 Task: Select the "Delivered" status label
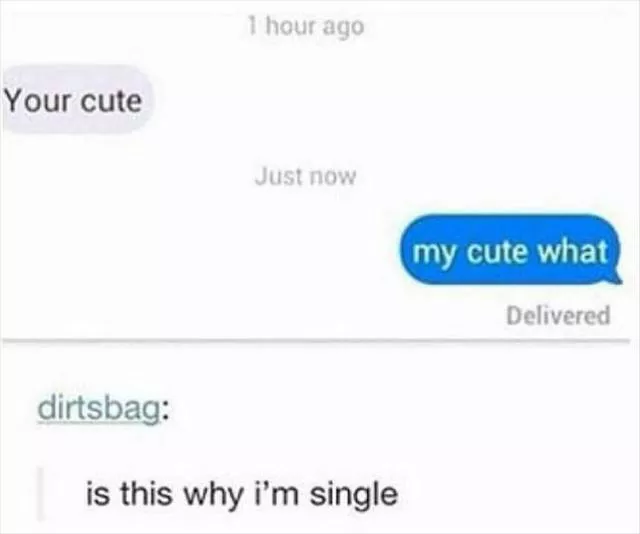tap(558, 315)
